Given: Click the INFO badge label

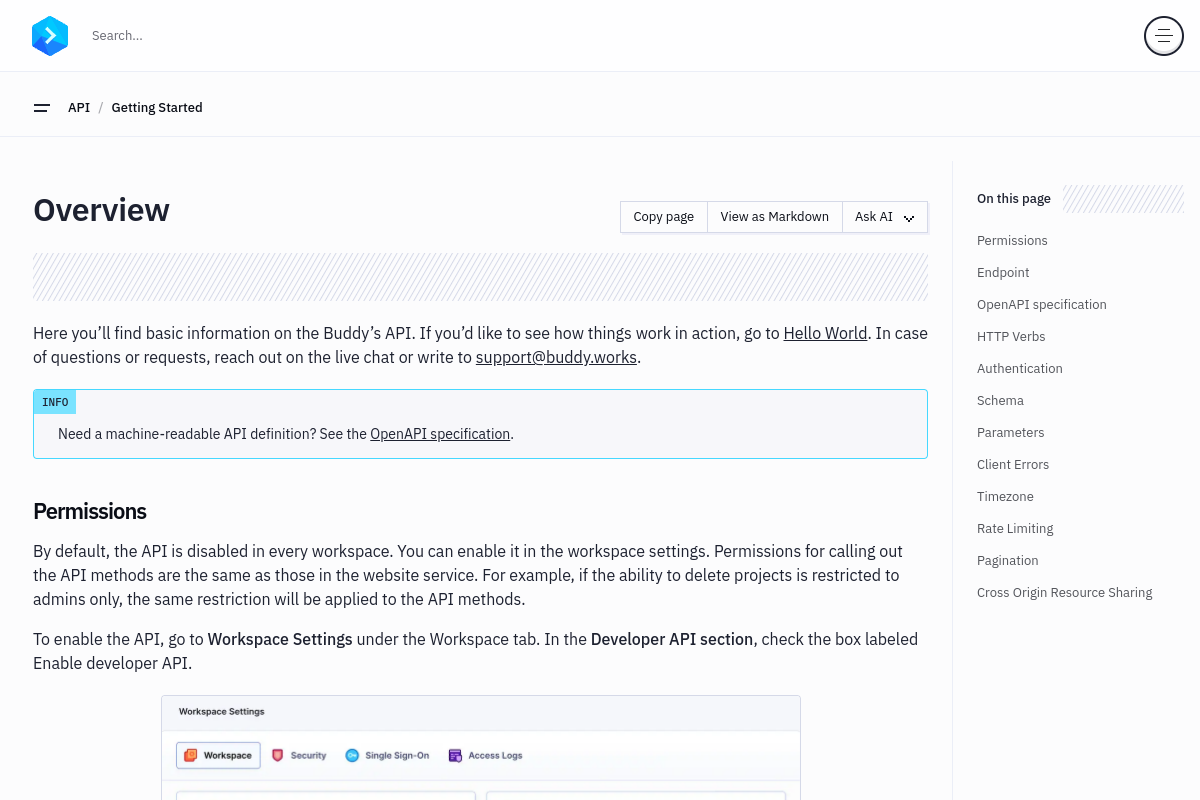Looking at the screenshot, I should 55,402.
